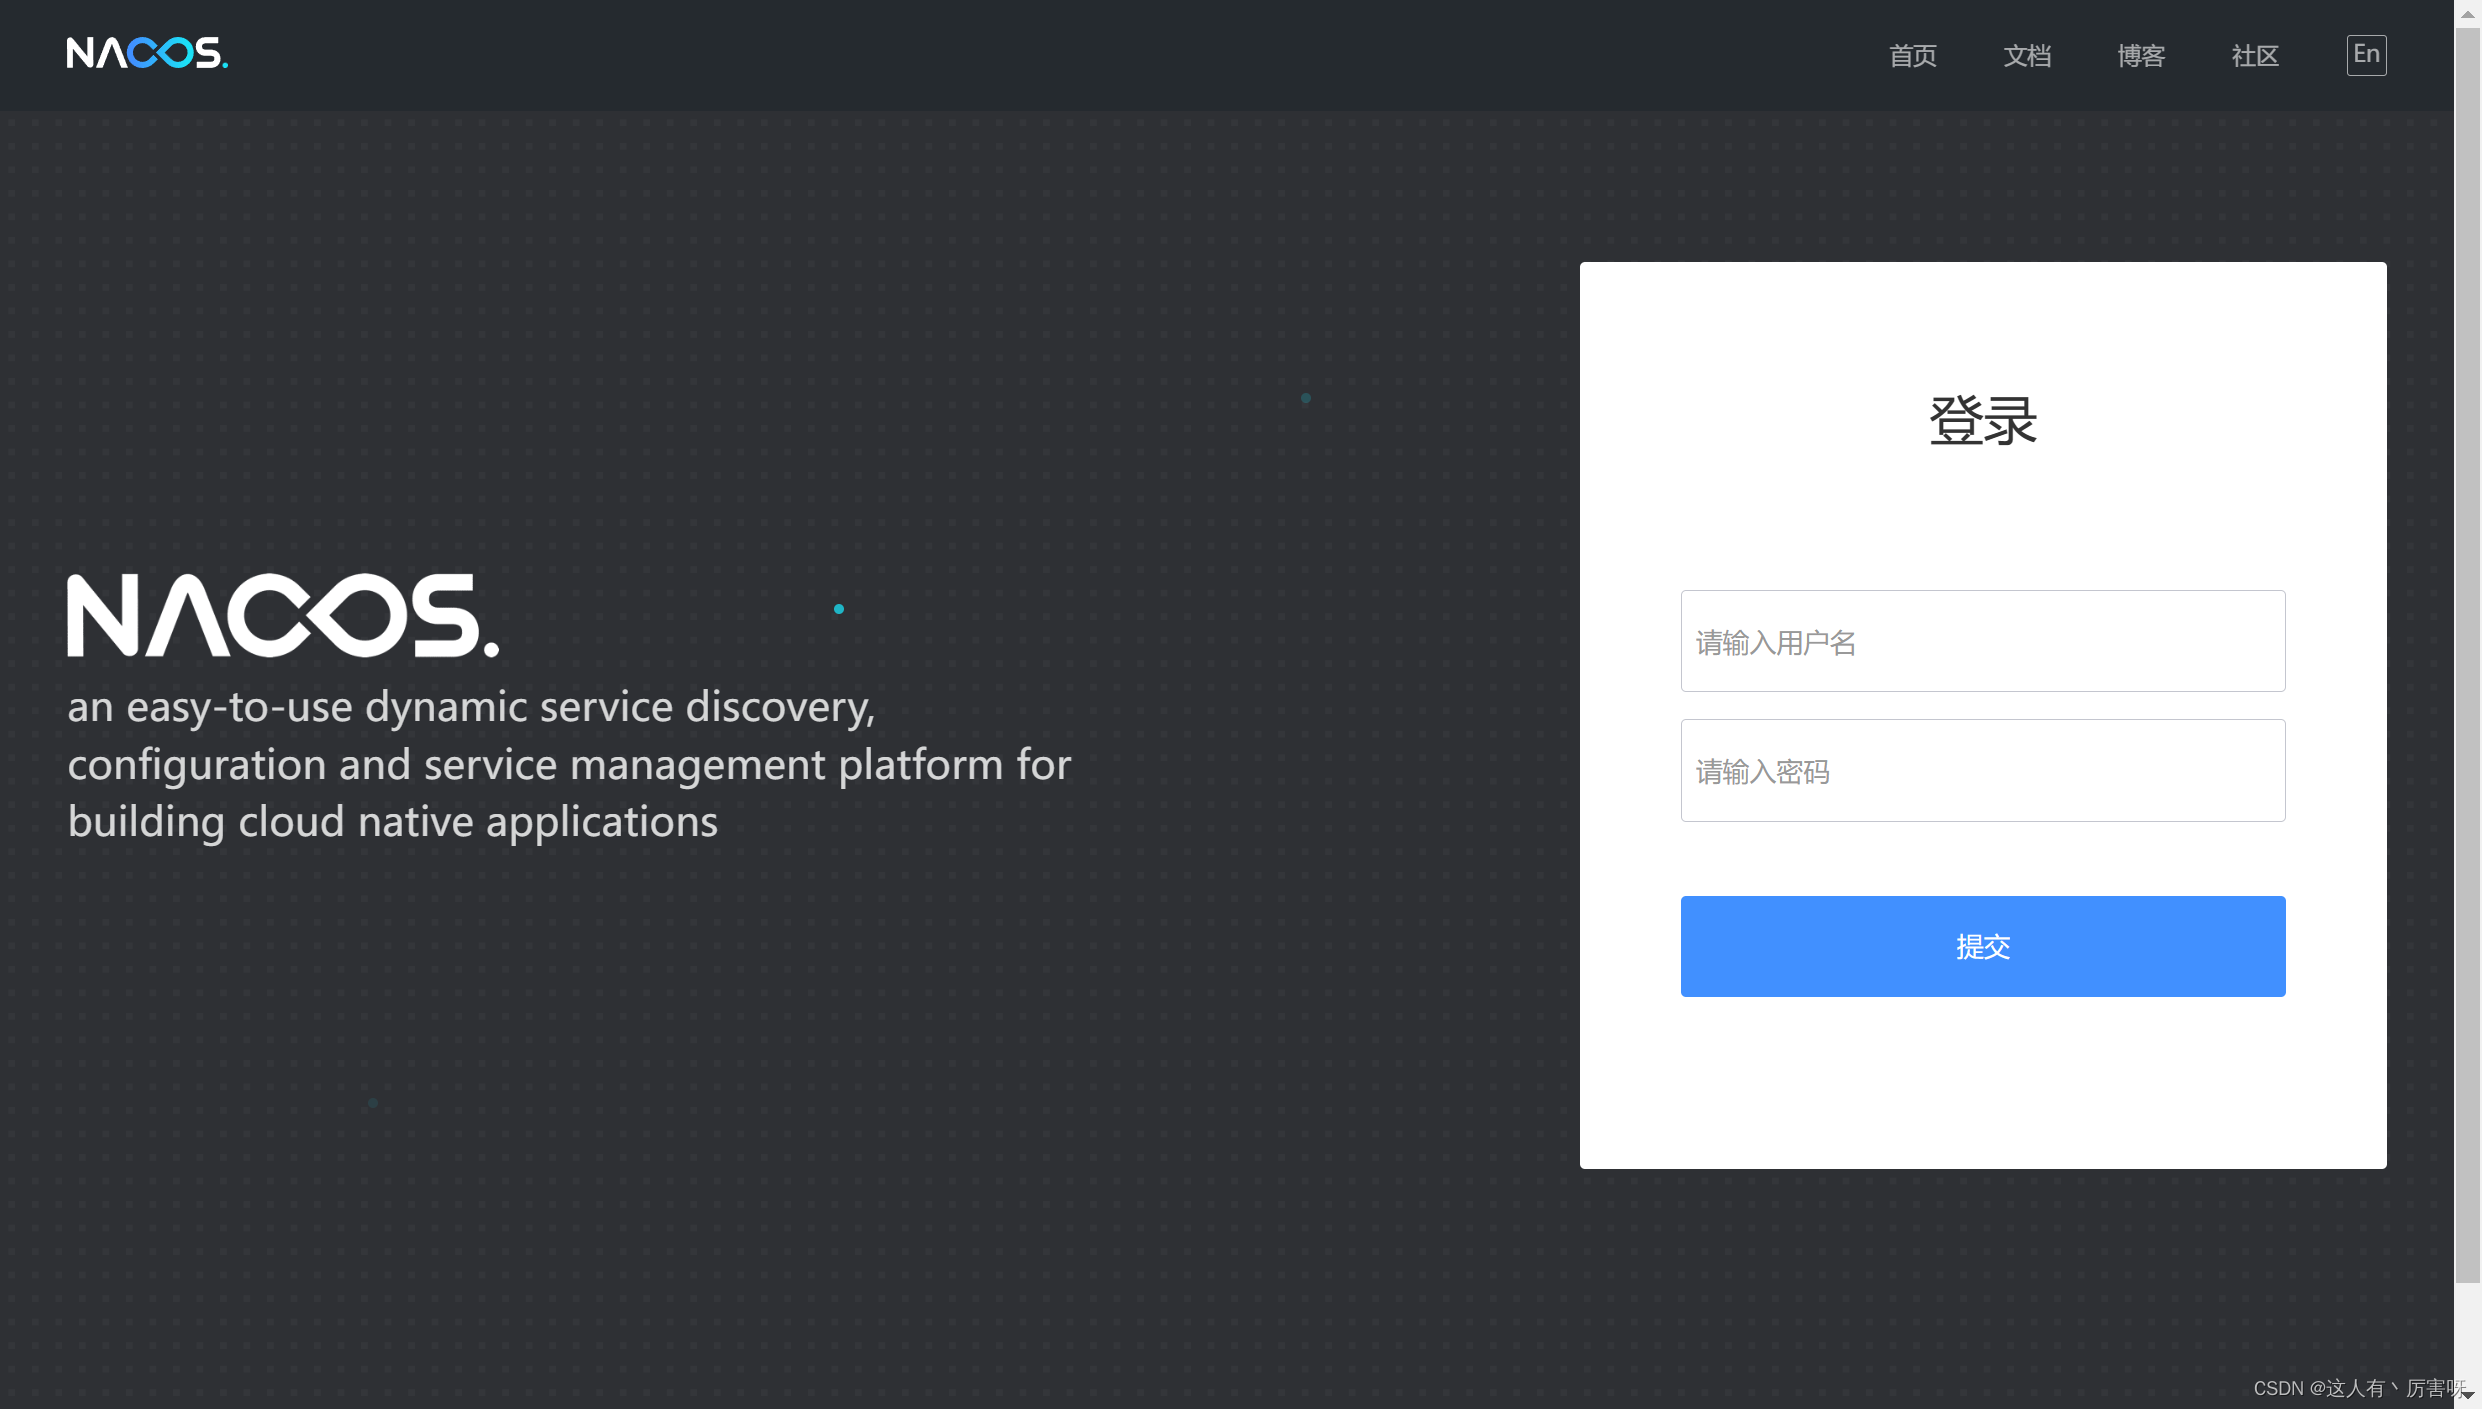Submit login with the 提交 button
The width and height of the screenshot is (2482, 1409).
pos(1983,946)
